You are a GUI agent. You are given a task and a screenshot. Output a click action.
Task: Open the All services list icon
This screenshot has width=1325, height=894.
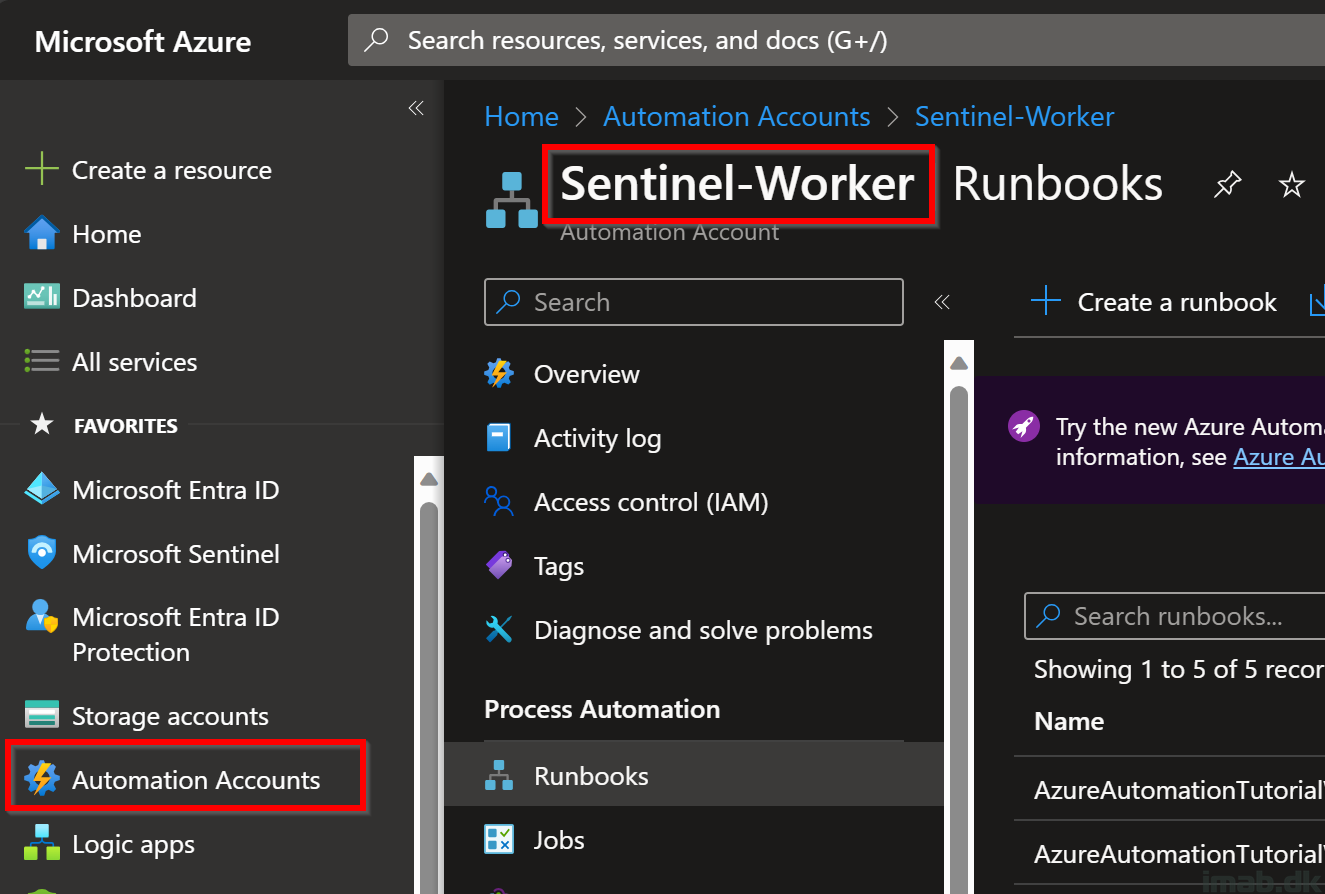click(41, 361)
